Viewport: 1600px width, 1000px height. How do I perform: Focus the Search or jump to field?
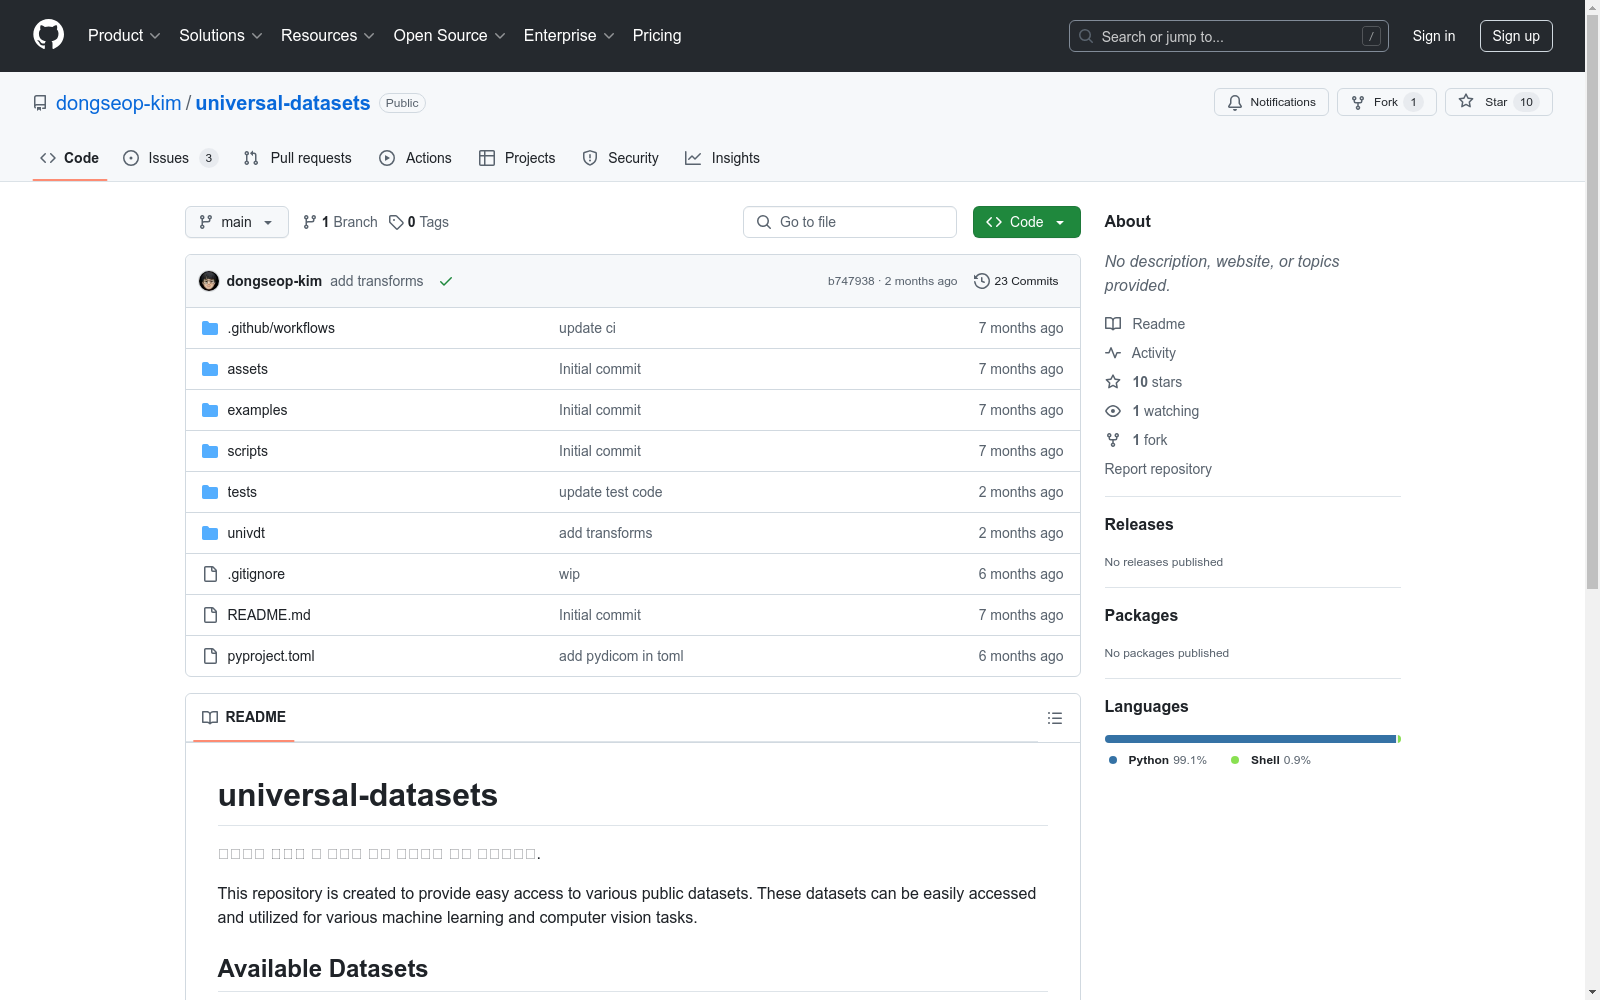1229,36
